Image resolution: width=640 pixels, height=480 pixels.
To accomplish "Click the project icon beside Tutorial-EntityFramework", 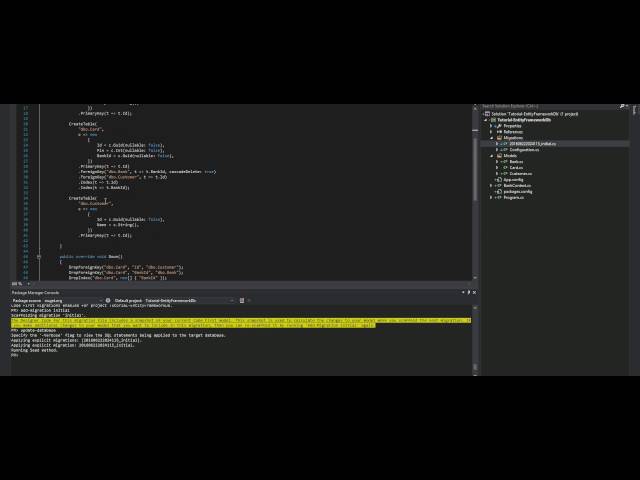I will [x=493, y=120].
